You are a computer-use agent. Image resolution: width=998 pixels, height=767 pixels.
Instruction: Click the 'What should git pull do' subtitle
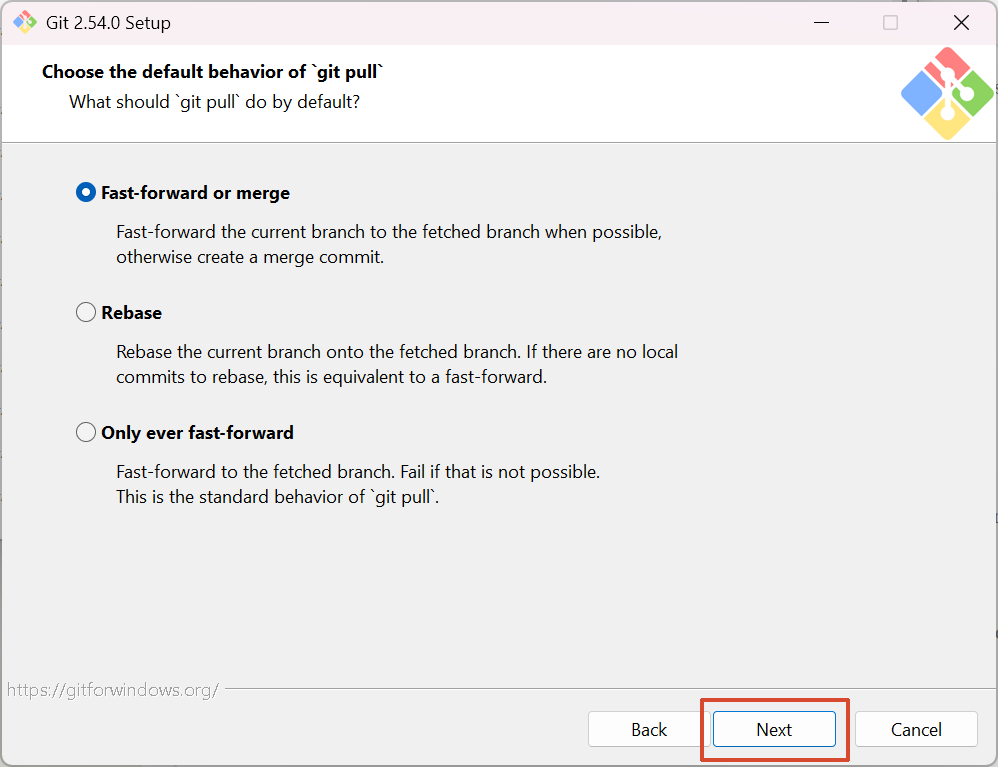coord(214,102)
